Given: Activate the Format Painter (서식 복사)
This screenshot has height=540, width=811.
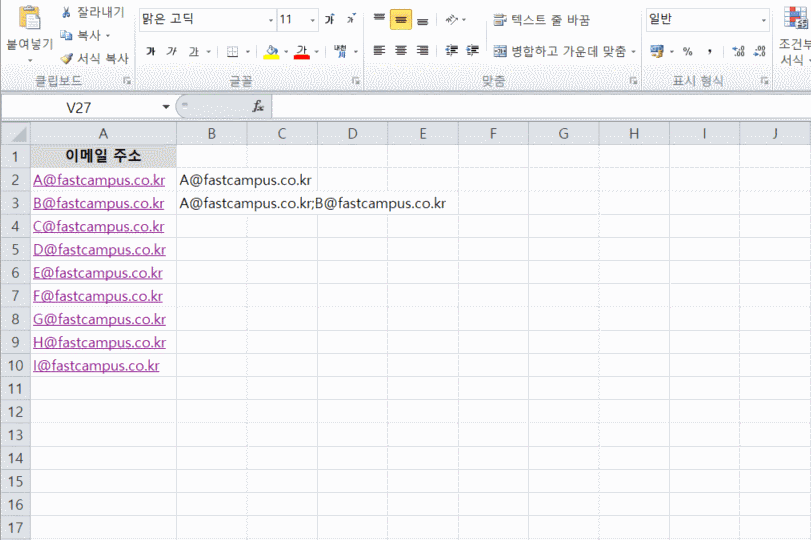Looking at the screenshot, I should 94,58.
